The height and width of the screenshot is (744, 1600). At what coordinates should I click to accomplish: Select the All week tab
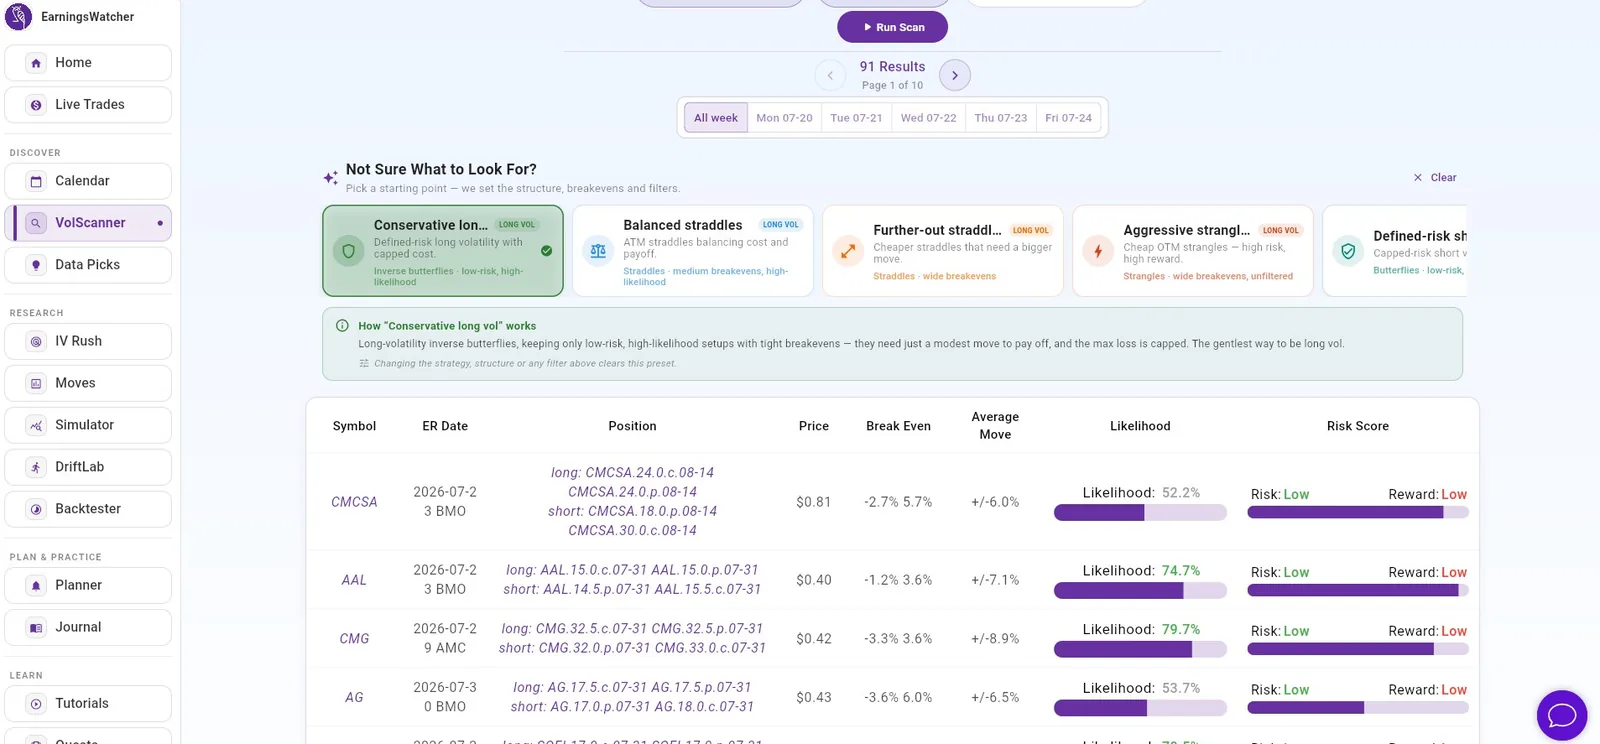pos(716,118)
